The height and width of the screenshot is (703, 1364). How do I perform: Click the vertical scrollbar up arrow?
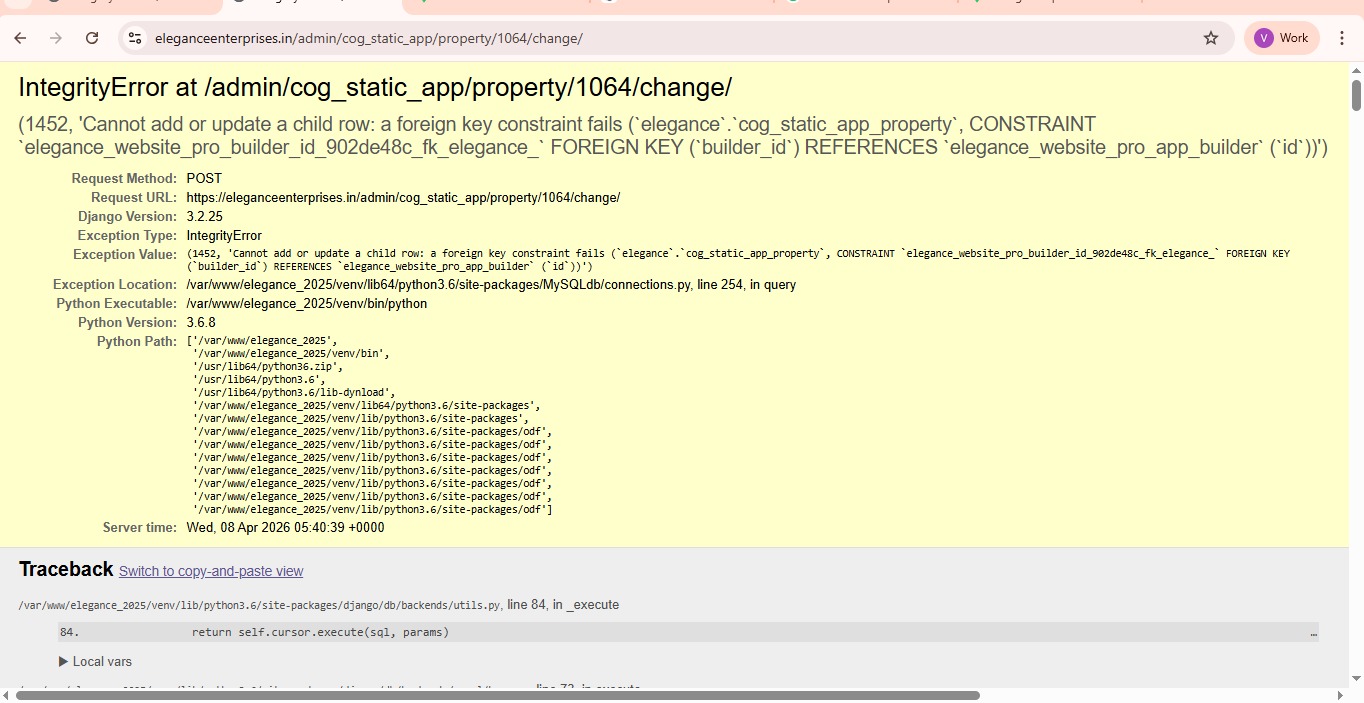(1356, 70)
